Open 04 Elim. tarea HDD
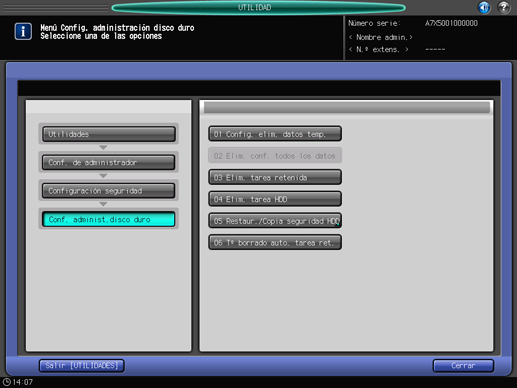517x388 pixels. 275,199
